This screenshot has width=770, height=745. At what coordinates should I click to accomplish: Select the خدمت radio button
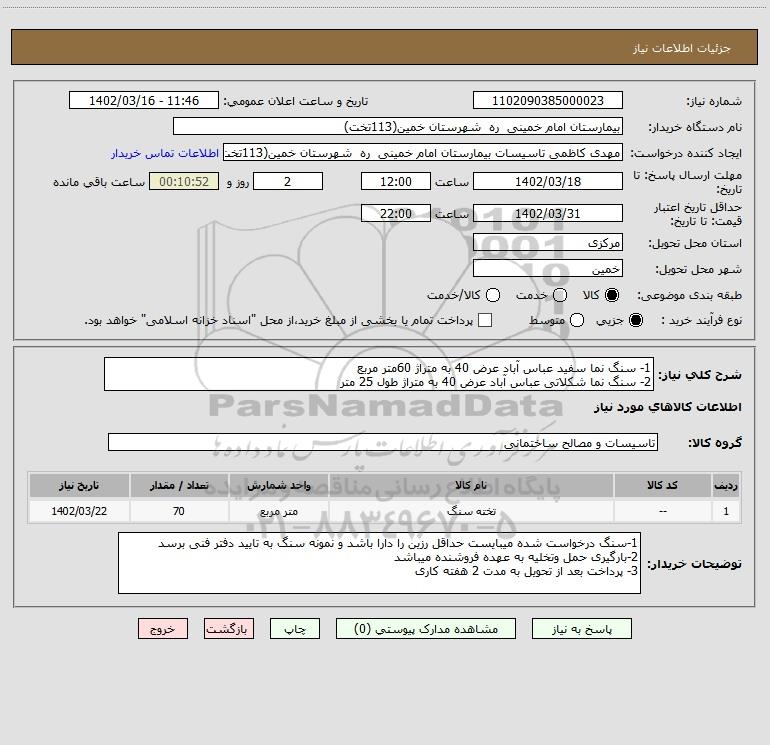tap(560, 295)
